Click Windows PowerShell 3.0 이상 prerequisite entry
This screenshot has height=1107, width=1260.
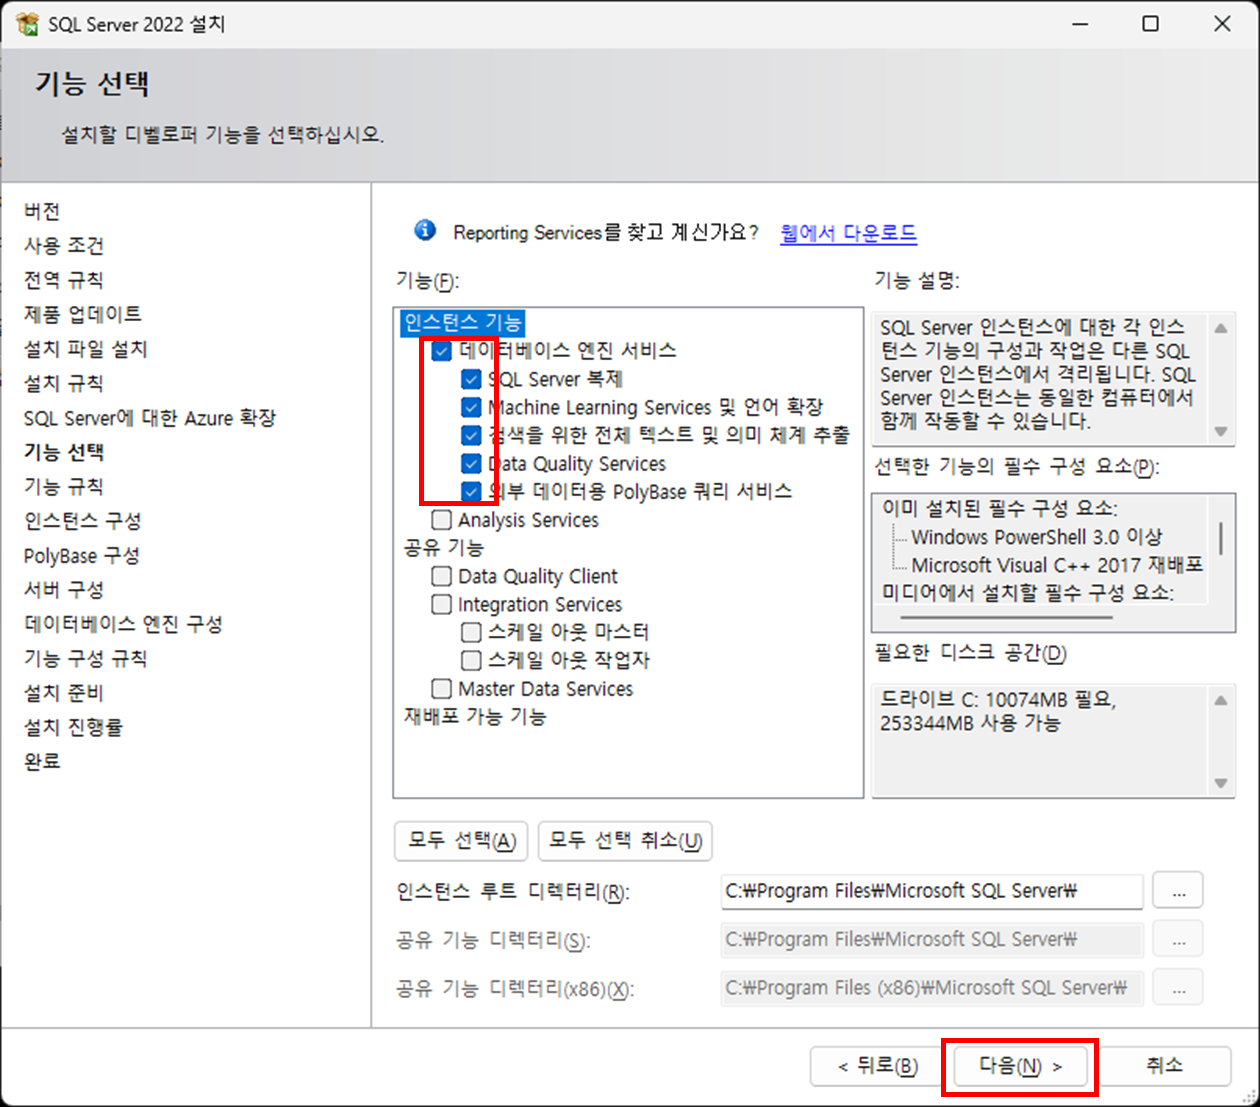(x=1037, y=537)
